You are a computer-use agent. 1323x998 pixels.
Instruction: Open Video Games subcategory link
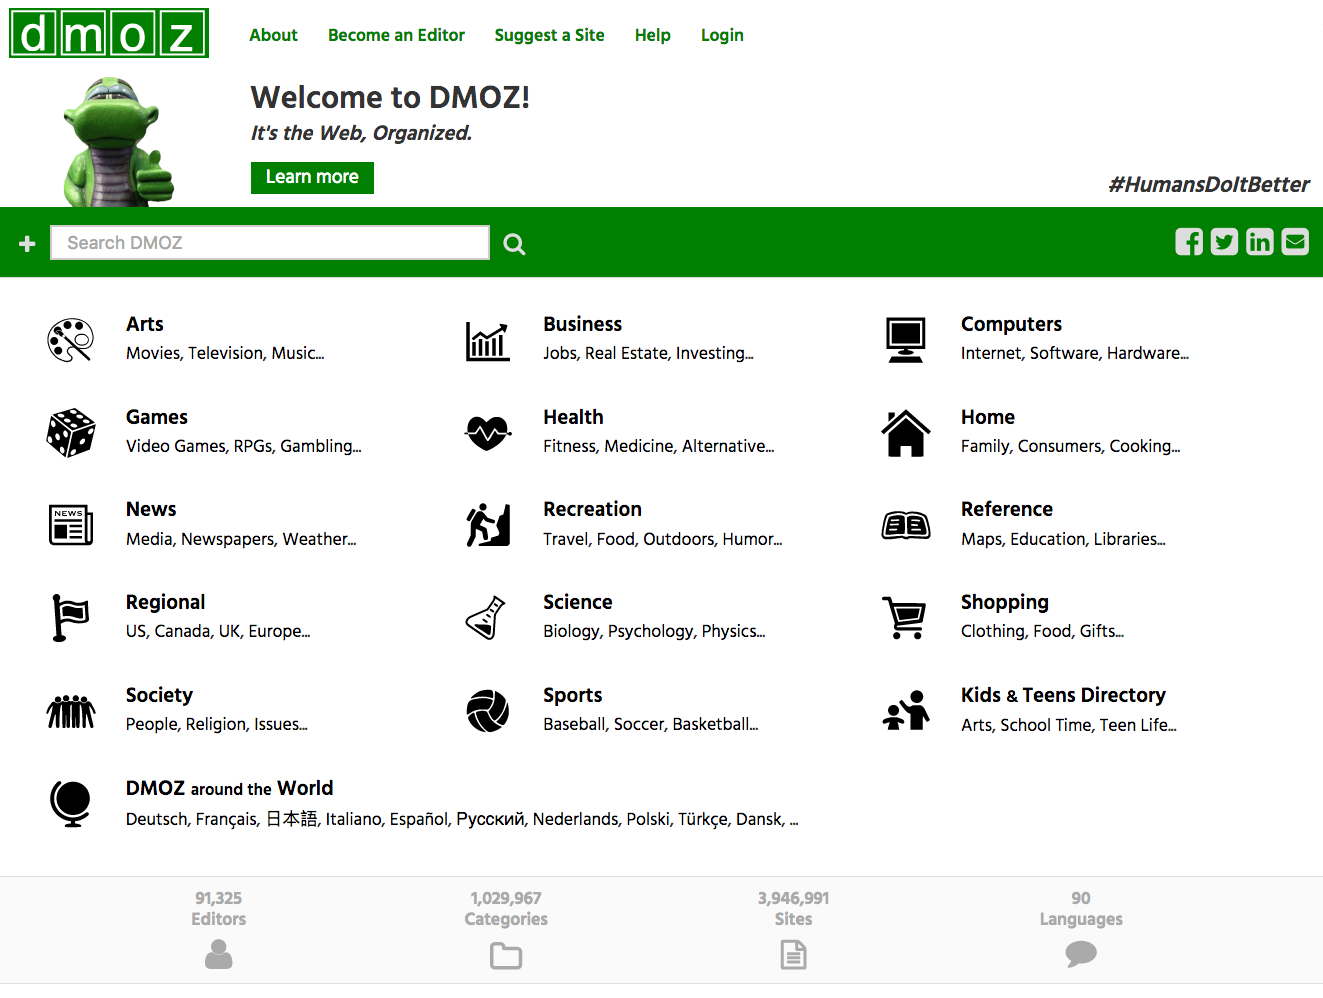(x=175, y=446)
